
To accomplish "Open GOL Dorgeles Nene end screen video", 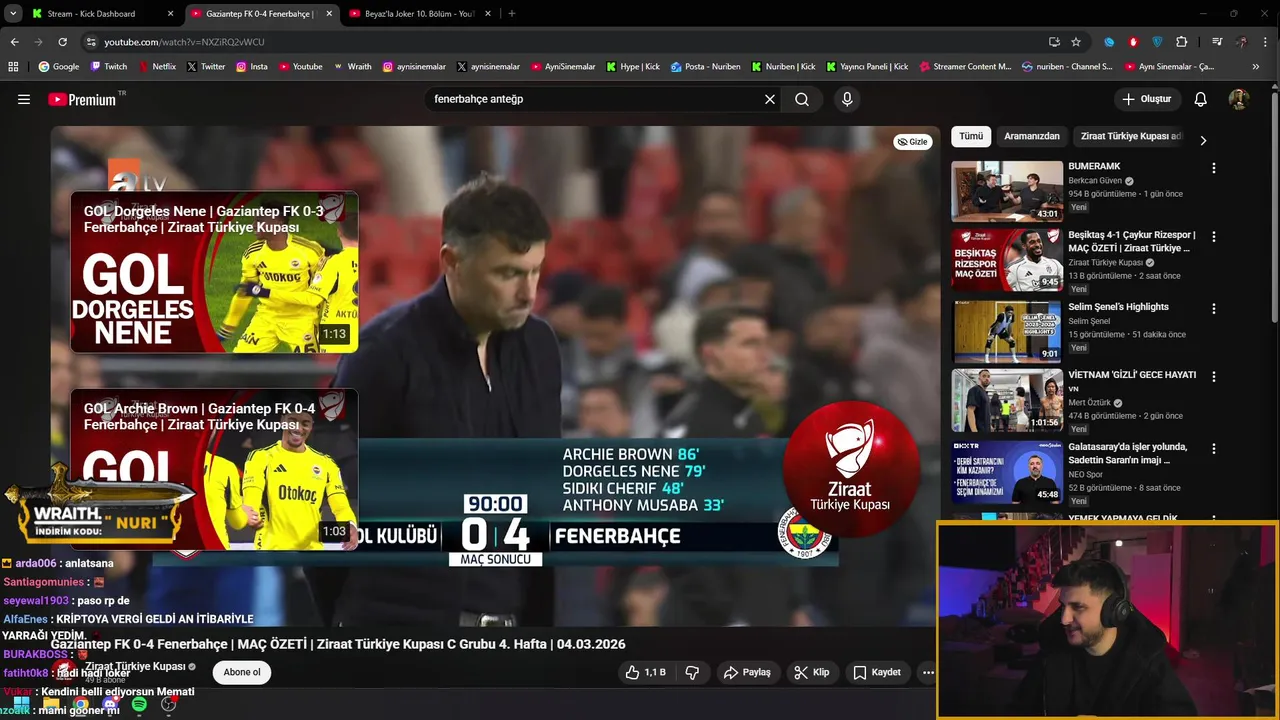I will point(214,272).
